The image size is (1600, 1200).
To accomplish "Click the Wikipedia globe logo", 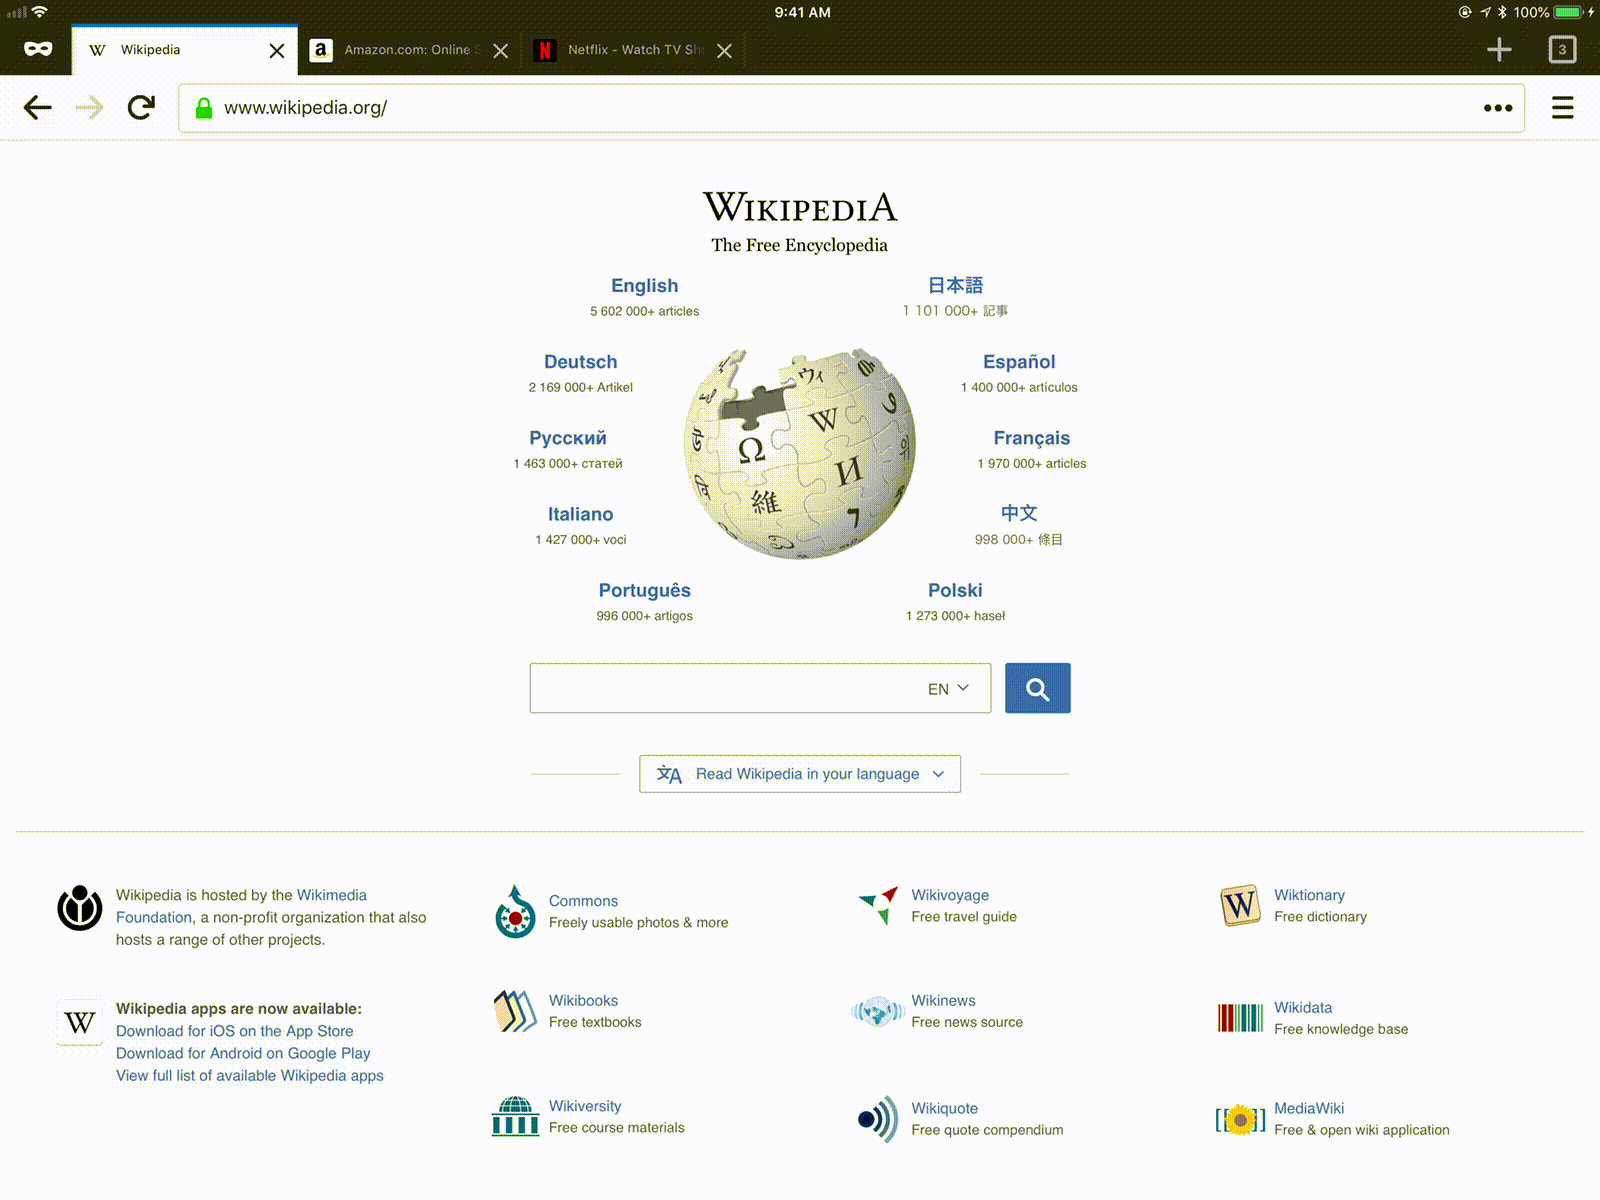I will 800,453.
